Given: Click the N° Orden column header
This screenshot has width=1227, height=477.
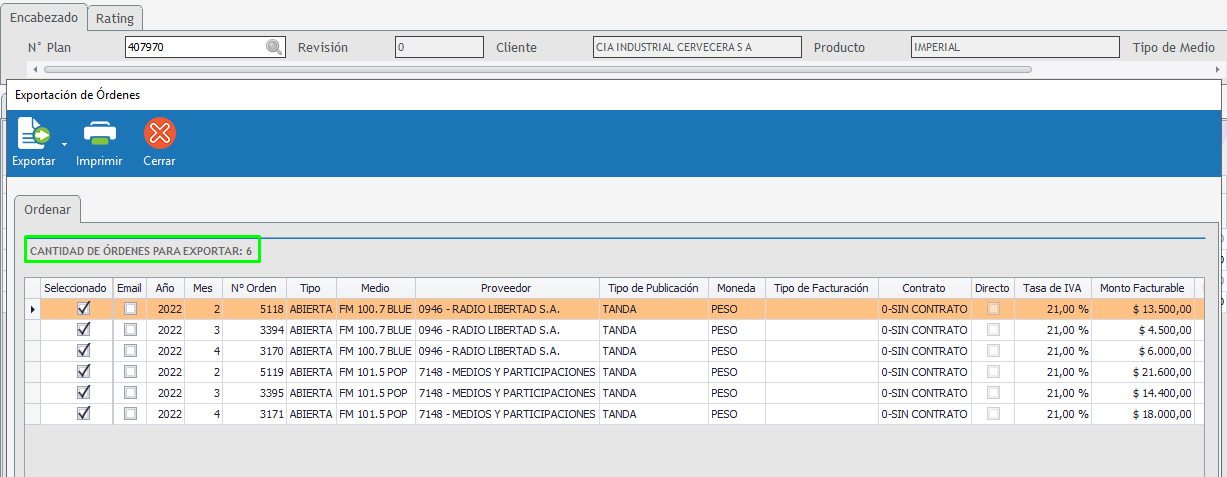Looking at the screenshot, I should [x=254, y=288].
